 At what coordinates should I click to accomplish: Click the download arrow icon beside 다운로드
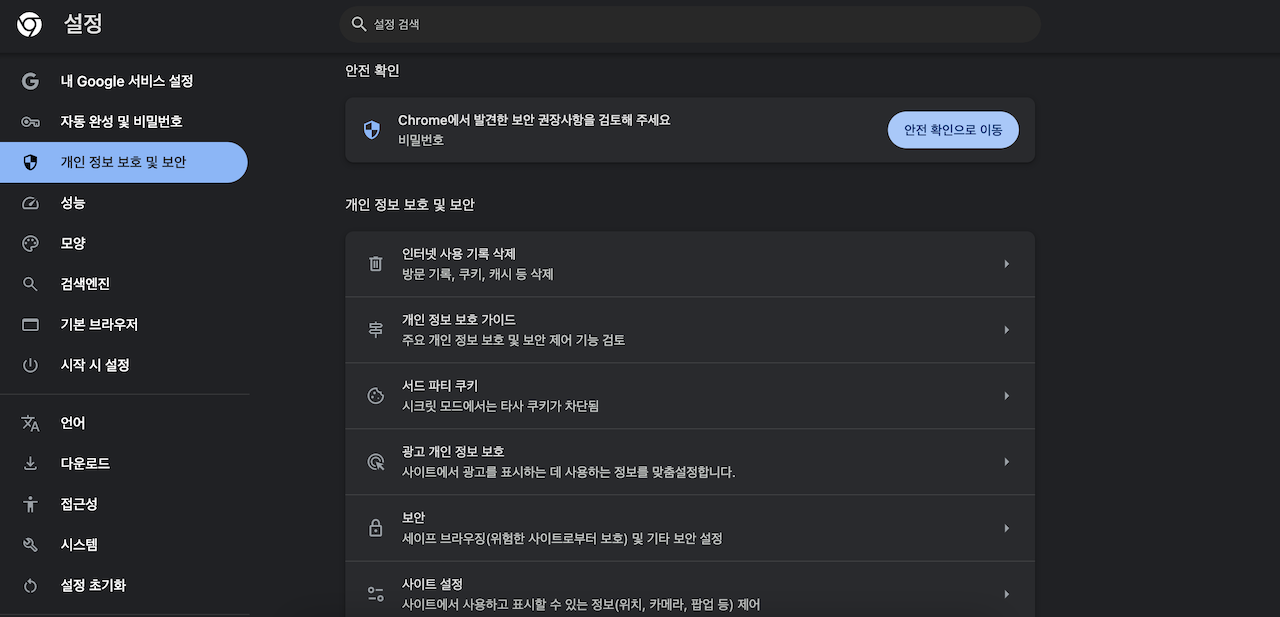tap(31, 463)
